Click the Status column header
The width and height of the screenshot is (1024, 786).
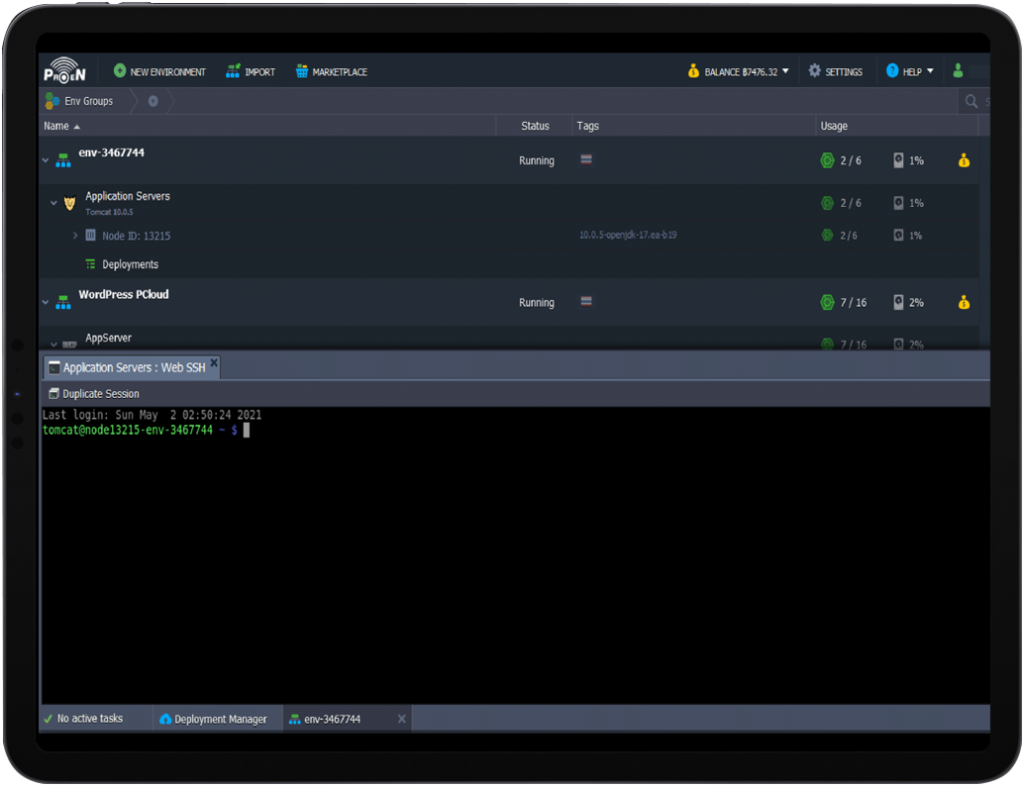tap(535, 126)
